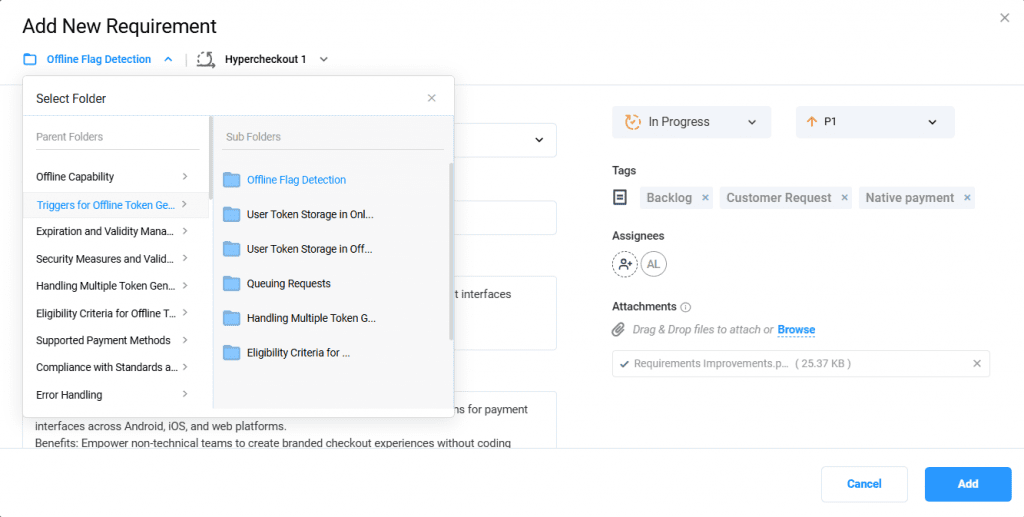
Task: Remove the Native payment tag
Action: coord(967,198)
